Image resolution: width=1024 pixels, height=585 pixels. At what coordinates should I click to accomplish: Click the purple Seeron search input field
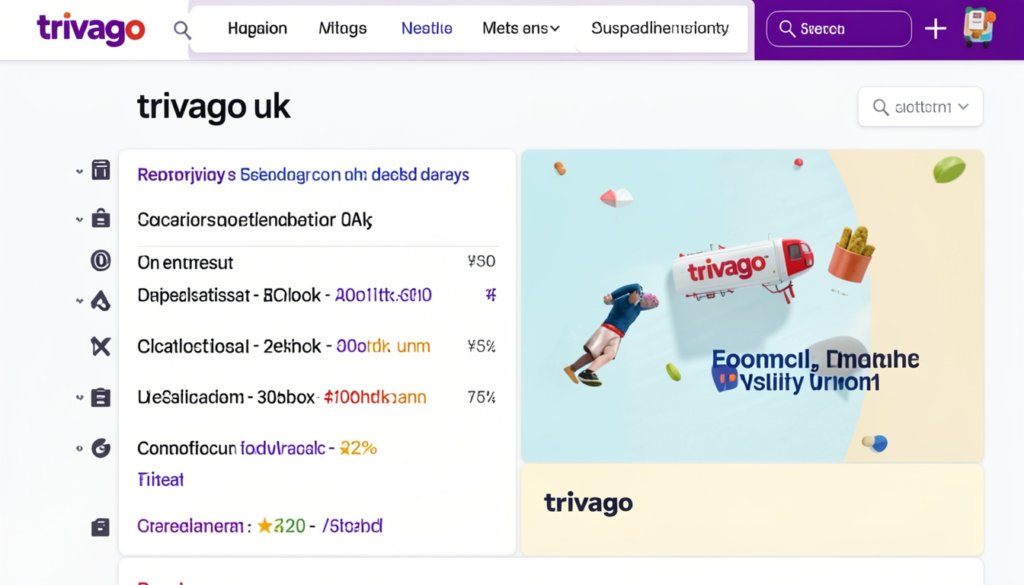pos(838,29)
